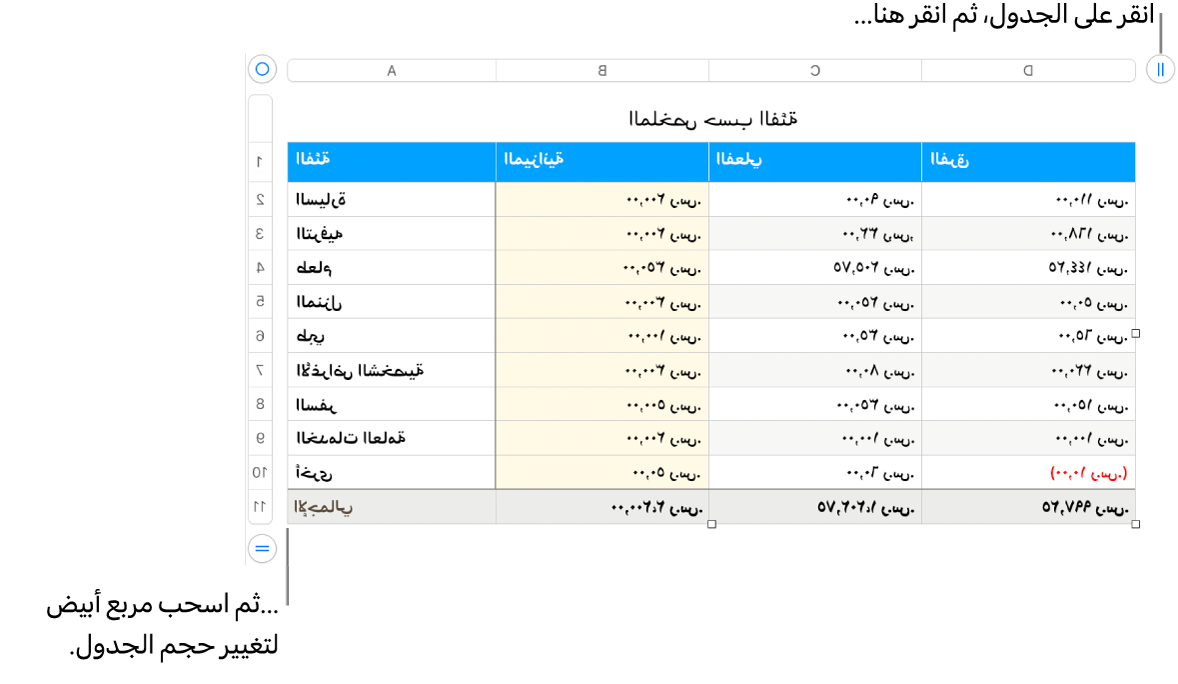Select row 1 header number

click(x=260, y=162)
